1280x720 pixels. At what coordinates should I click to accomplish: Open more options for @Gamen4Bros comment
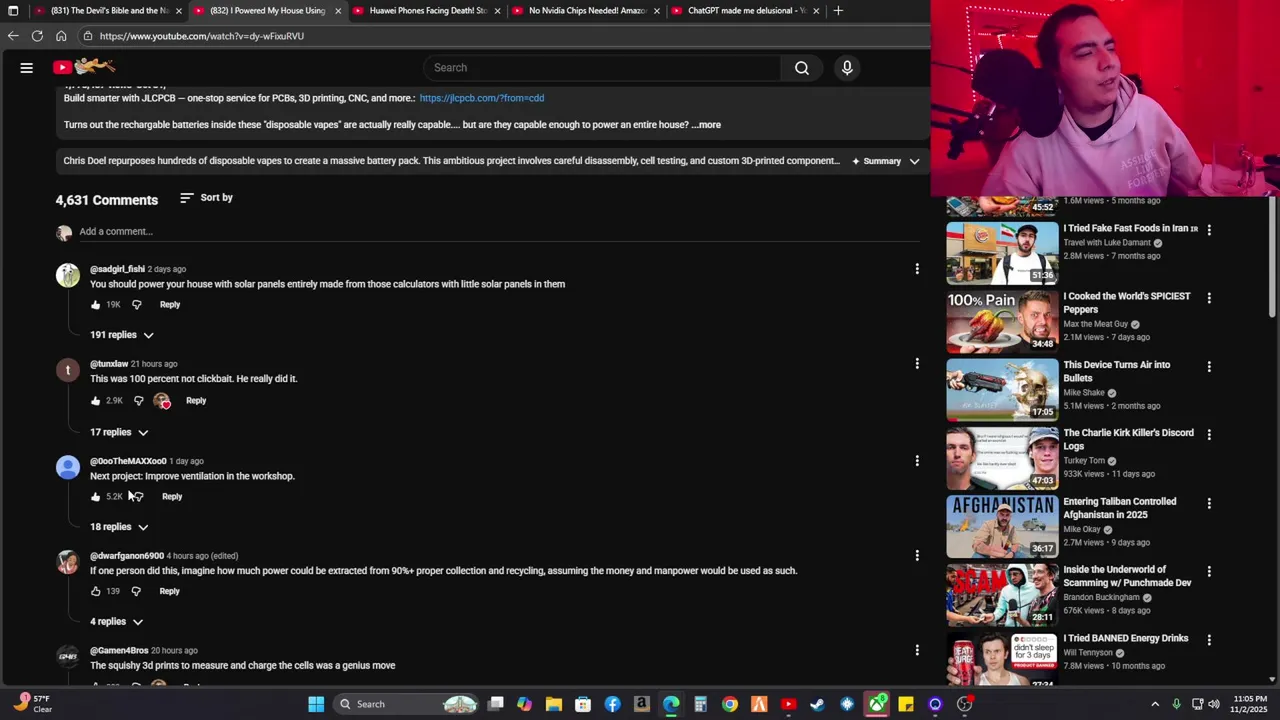point(917,651)
